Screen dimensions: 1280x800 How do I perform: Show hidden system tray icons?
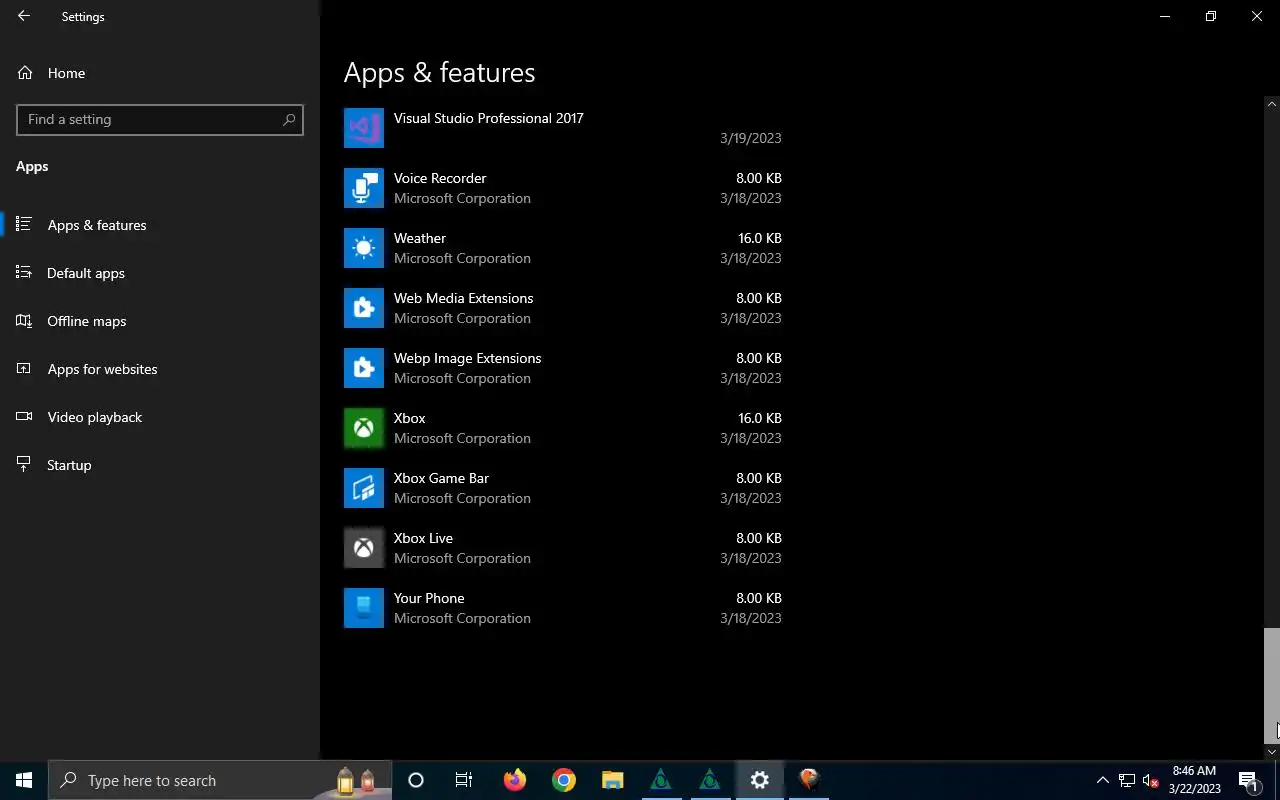click(1103, 780)
